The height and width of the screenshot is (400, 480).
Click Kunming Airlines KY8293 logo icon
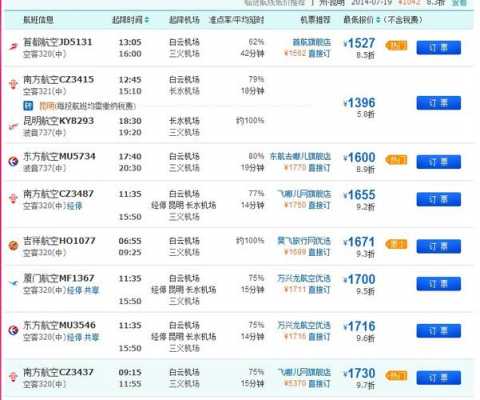pos(13,126)
